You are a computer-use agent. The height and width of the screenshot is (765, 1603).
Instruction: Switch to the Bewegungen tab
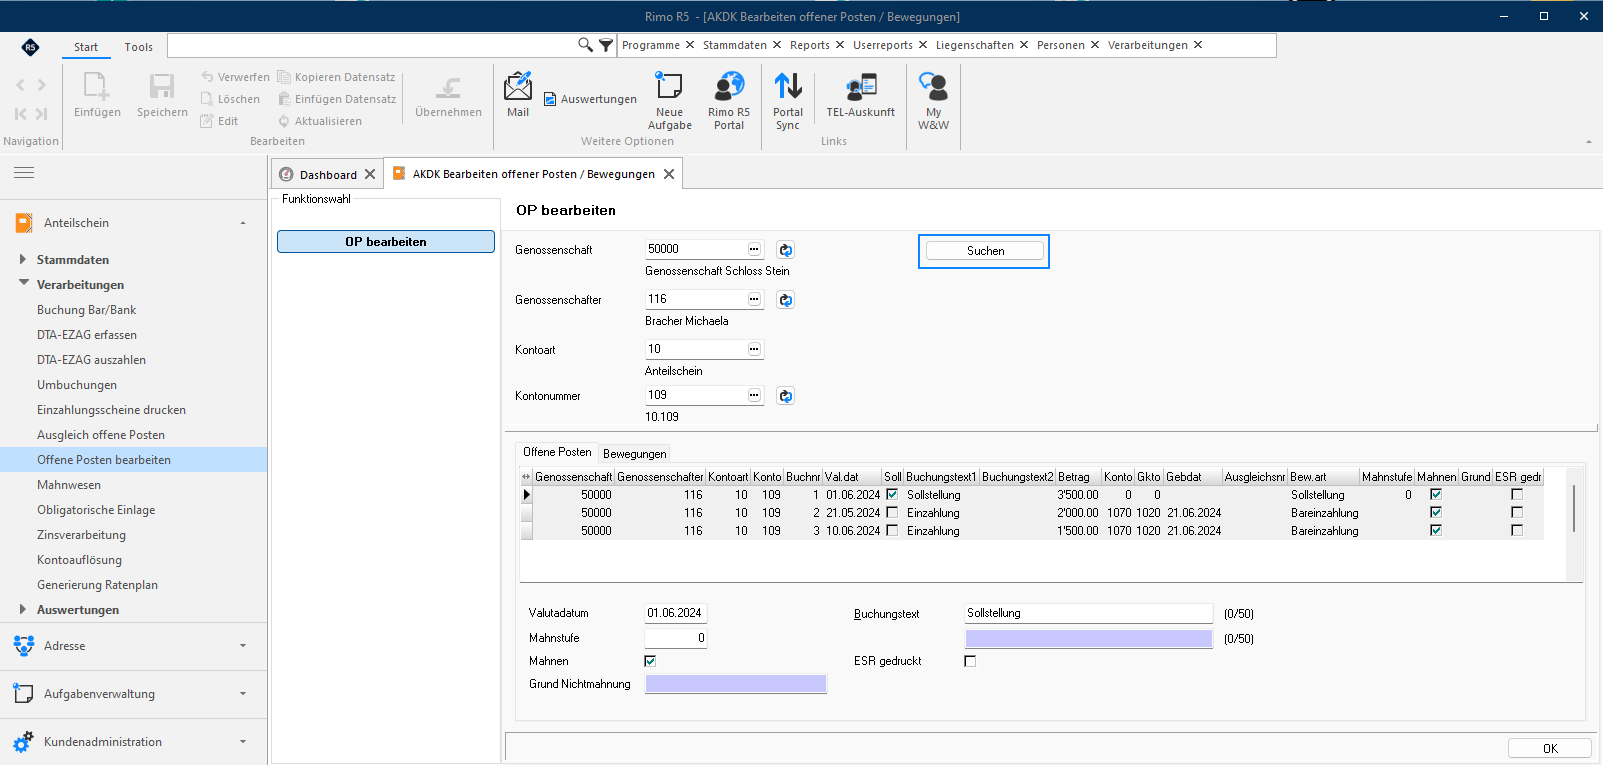634,454
